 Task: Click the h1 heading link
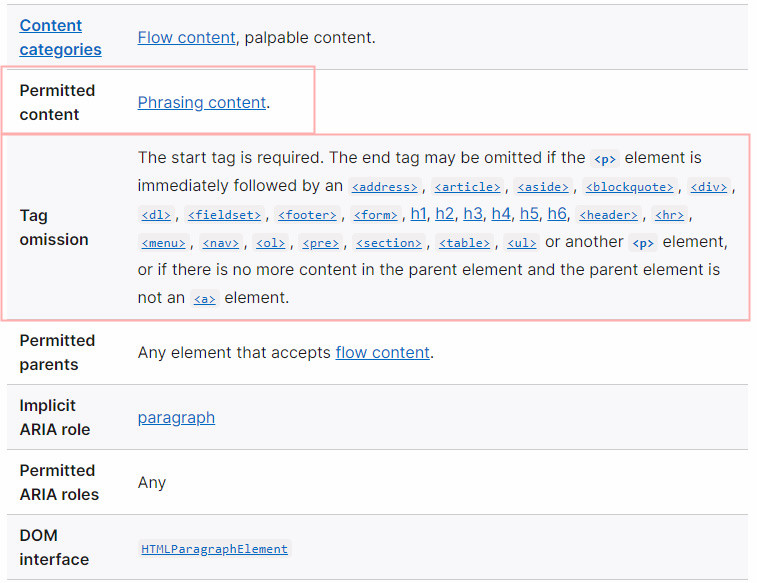418,214
